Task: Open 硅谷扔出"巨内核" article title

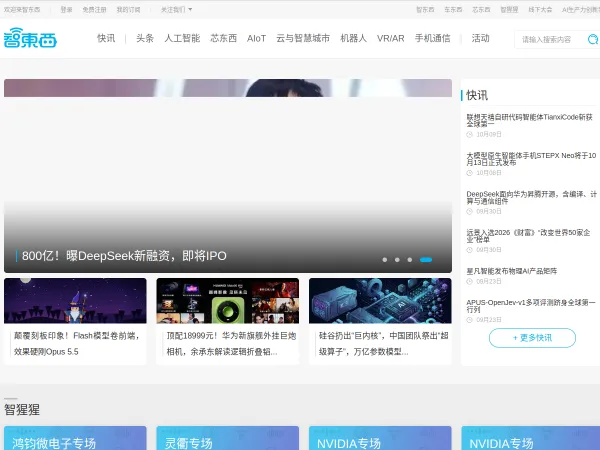Action: [383, 343]
